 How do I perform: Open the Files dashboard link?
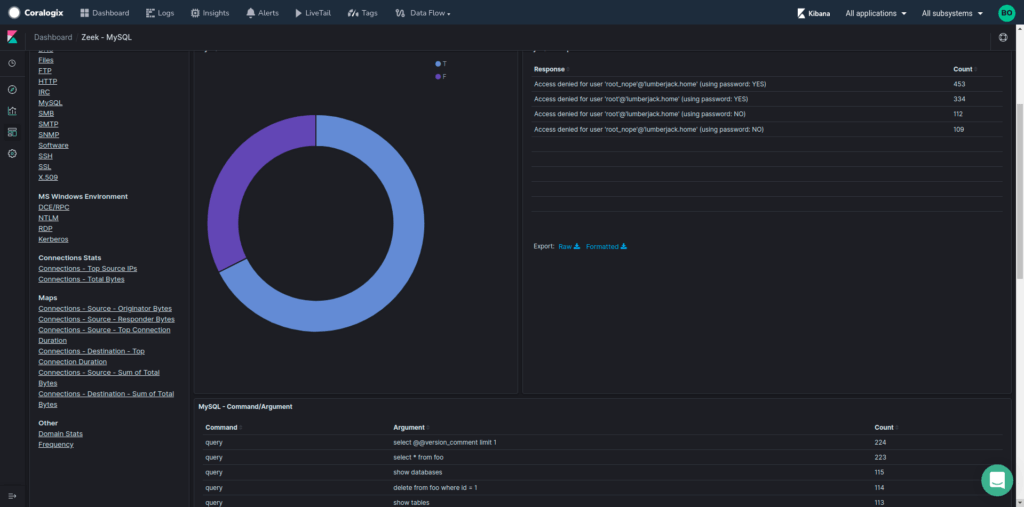46,60
